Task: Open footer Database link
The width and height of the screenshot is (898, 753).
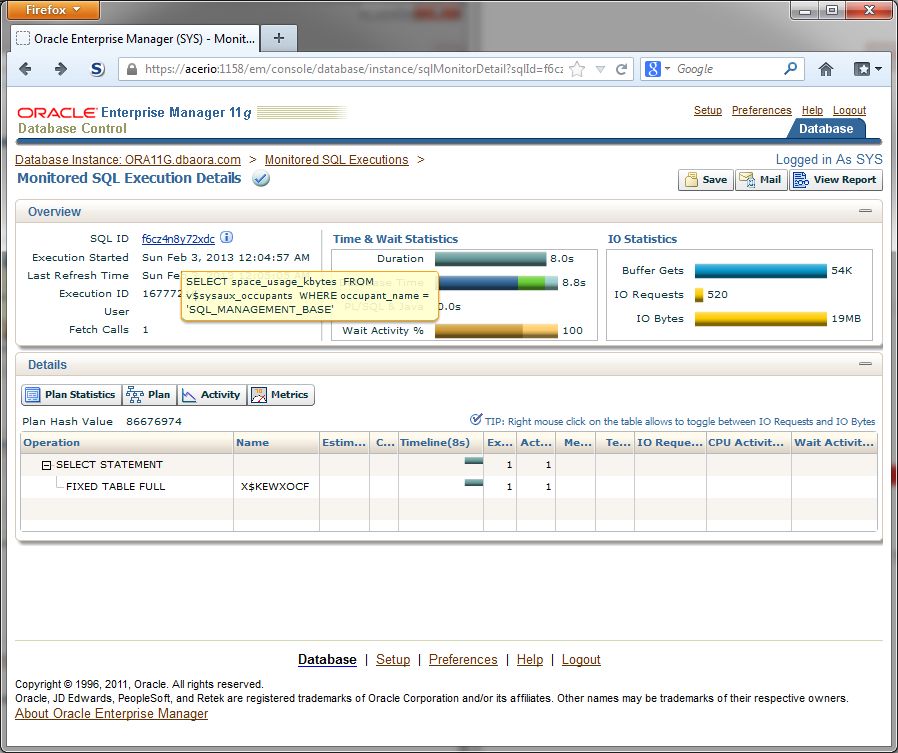Action: 327,660
